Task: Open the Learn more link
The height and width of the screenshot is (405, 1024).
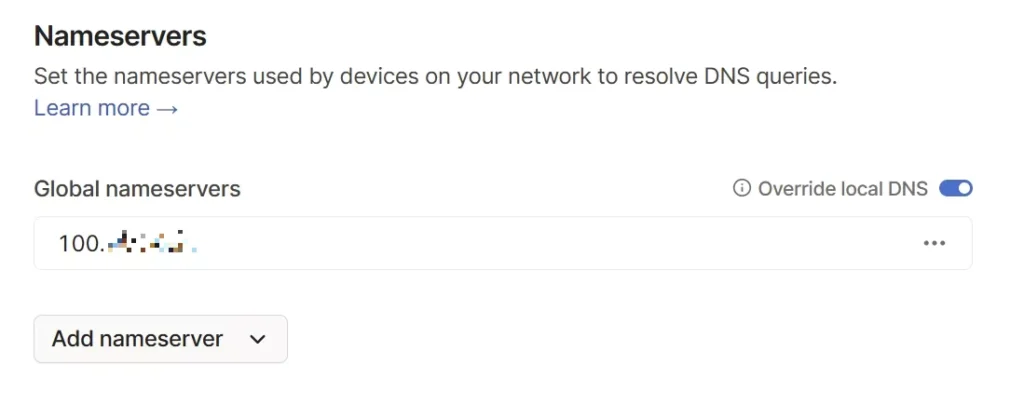Action: tap(106, 108)
